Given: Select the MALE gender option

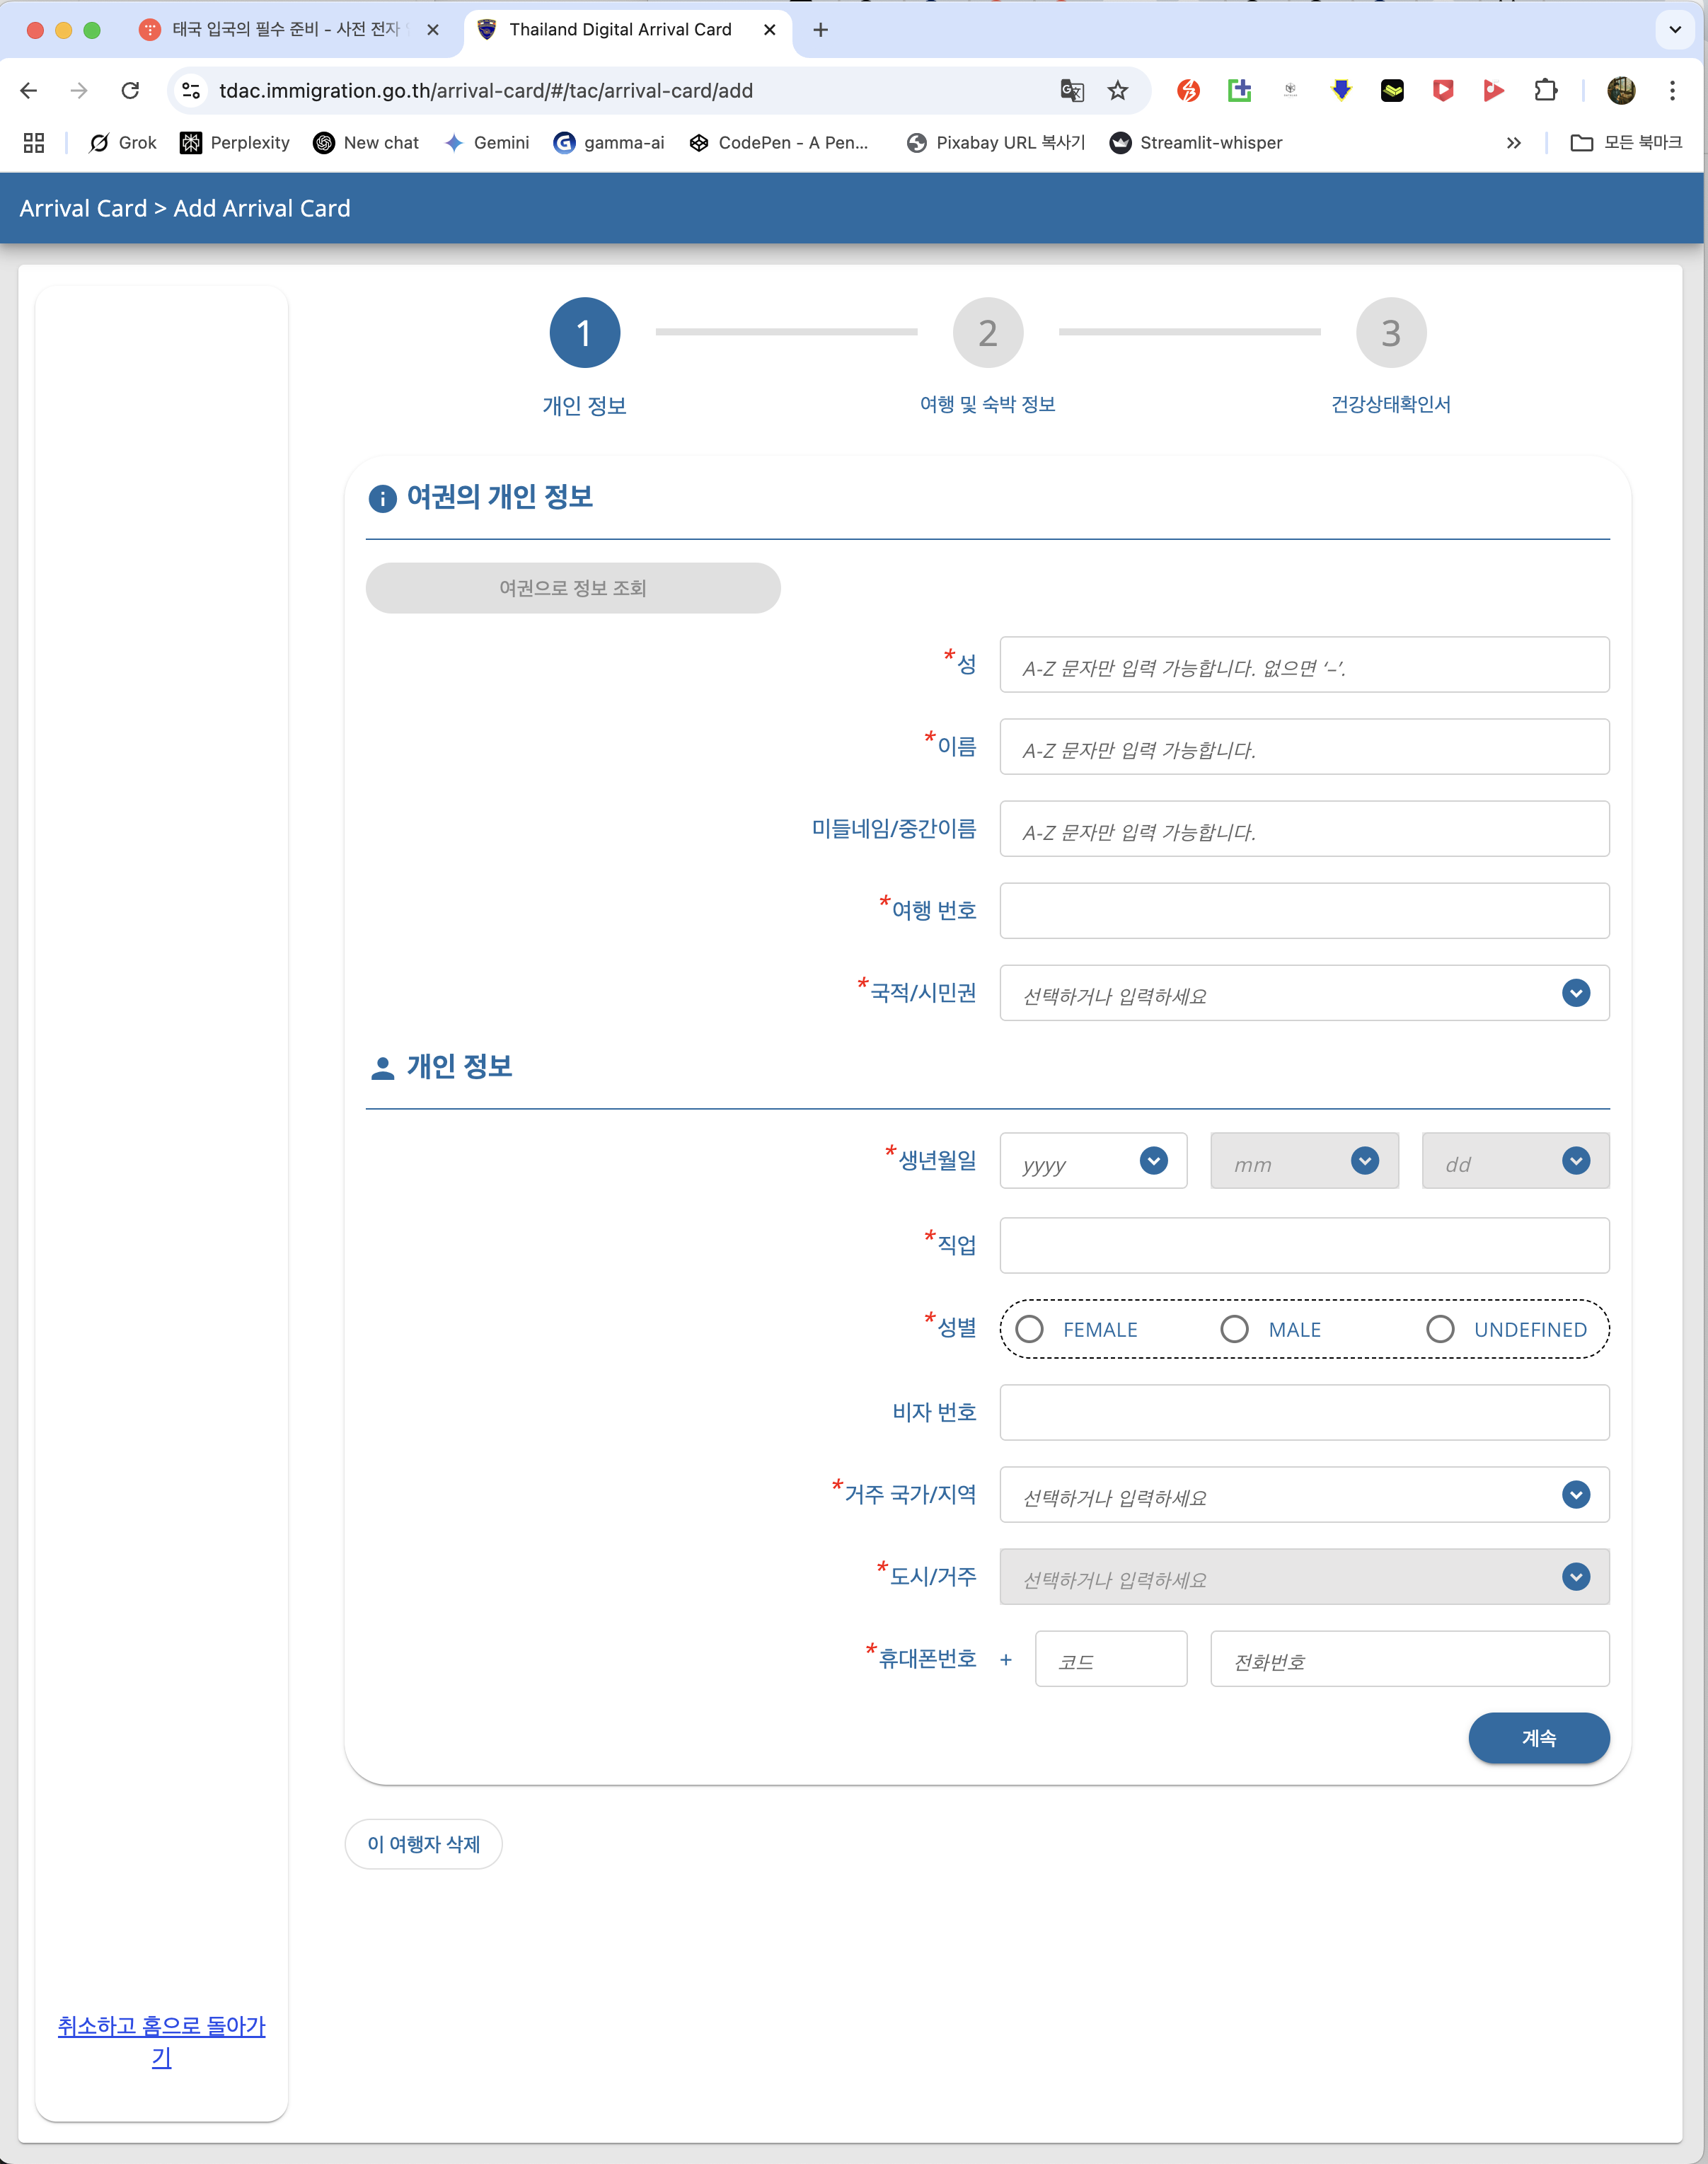Looking at the screenshot, I should coord(1234,1329).
